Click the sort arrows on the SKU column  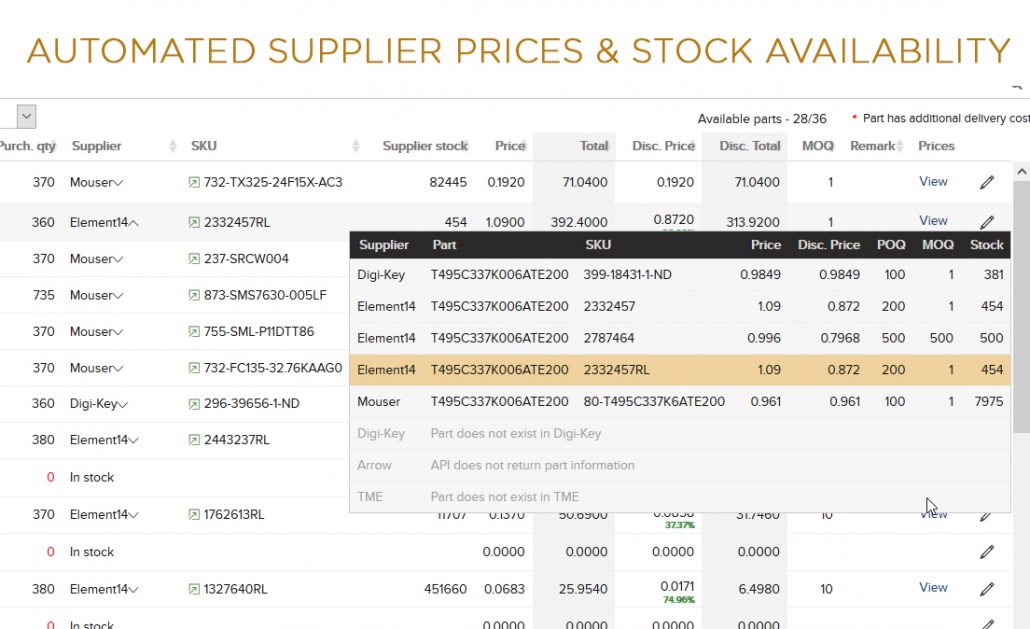click(356, 146)
